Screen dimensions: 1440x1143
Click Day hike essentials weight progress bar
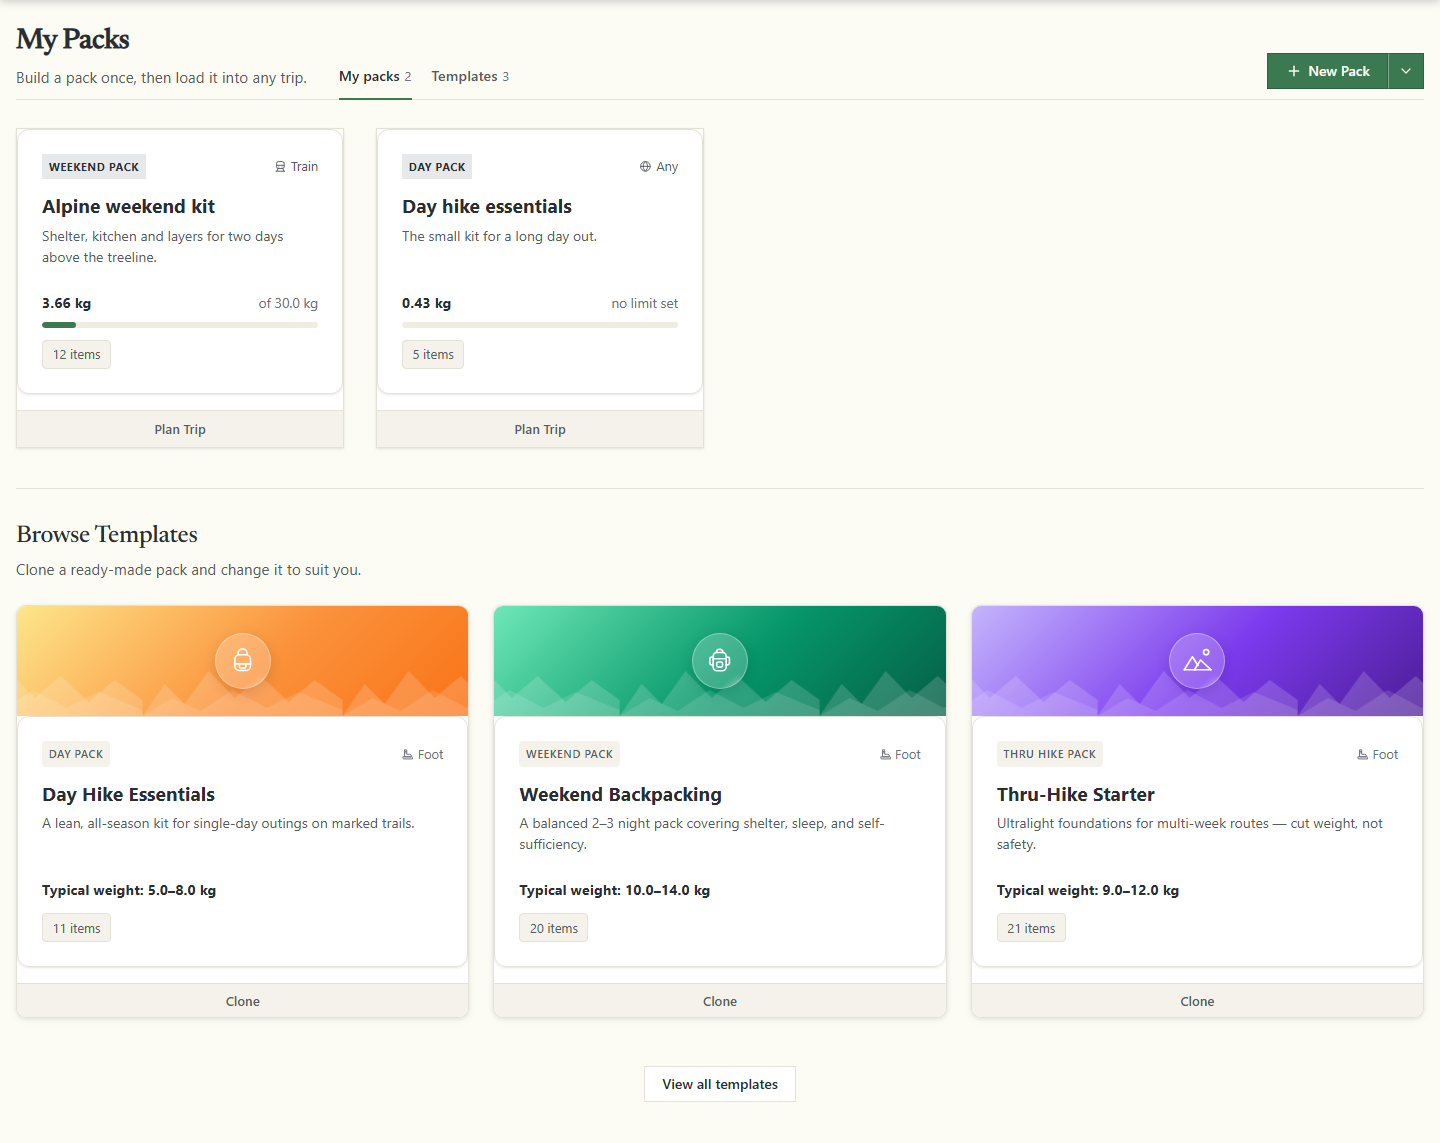tap(540, 325)
